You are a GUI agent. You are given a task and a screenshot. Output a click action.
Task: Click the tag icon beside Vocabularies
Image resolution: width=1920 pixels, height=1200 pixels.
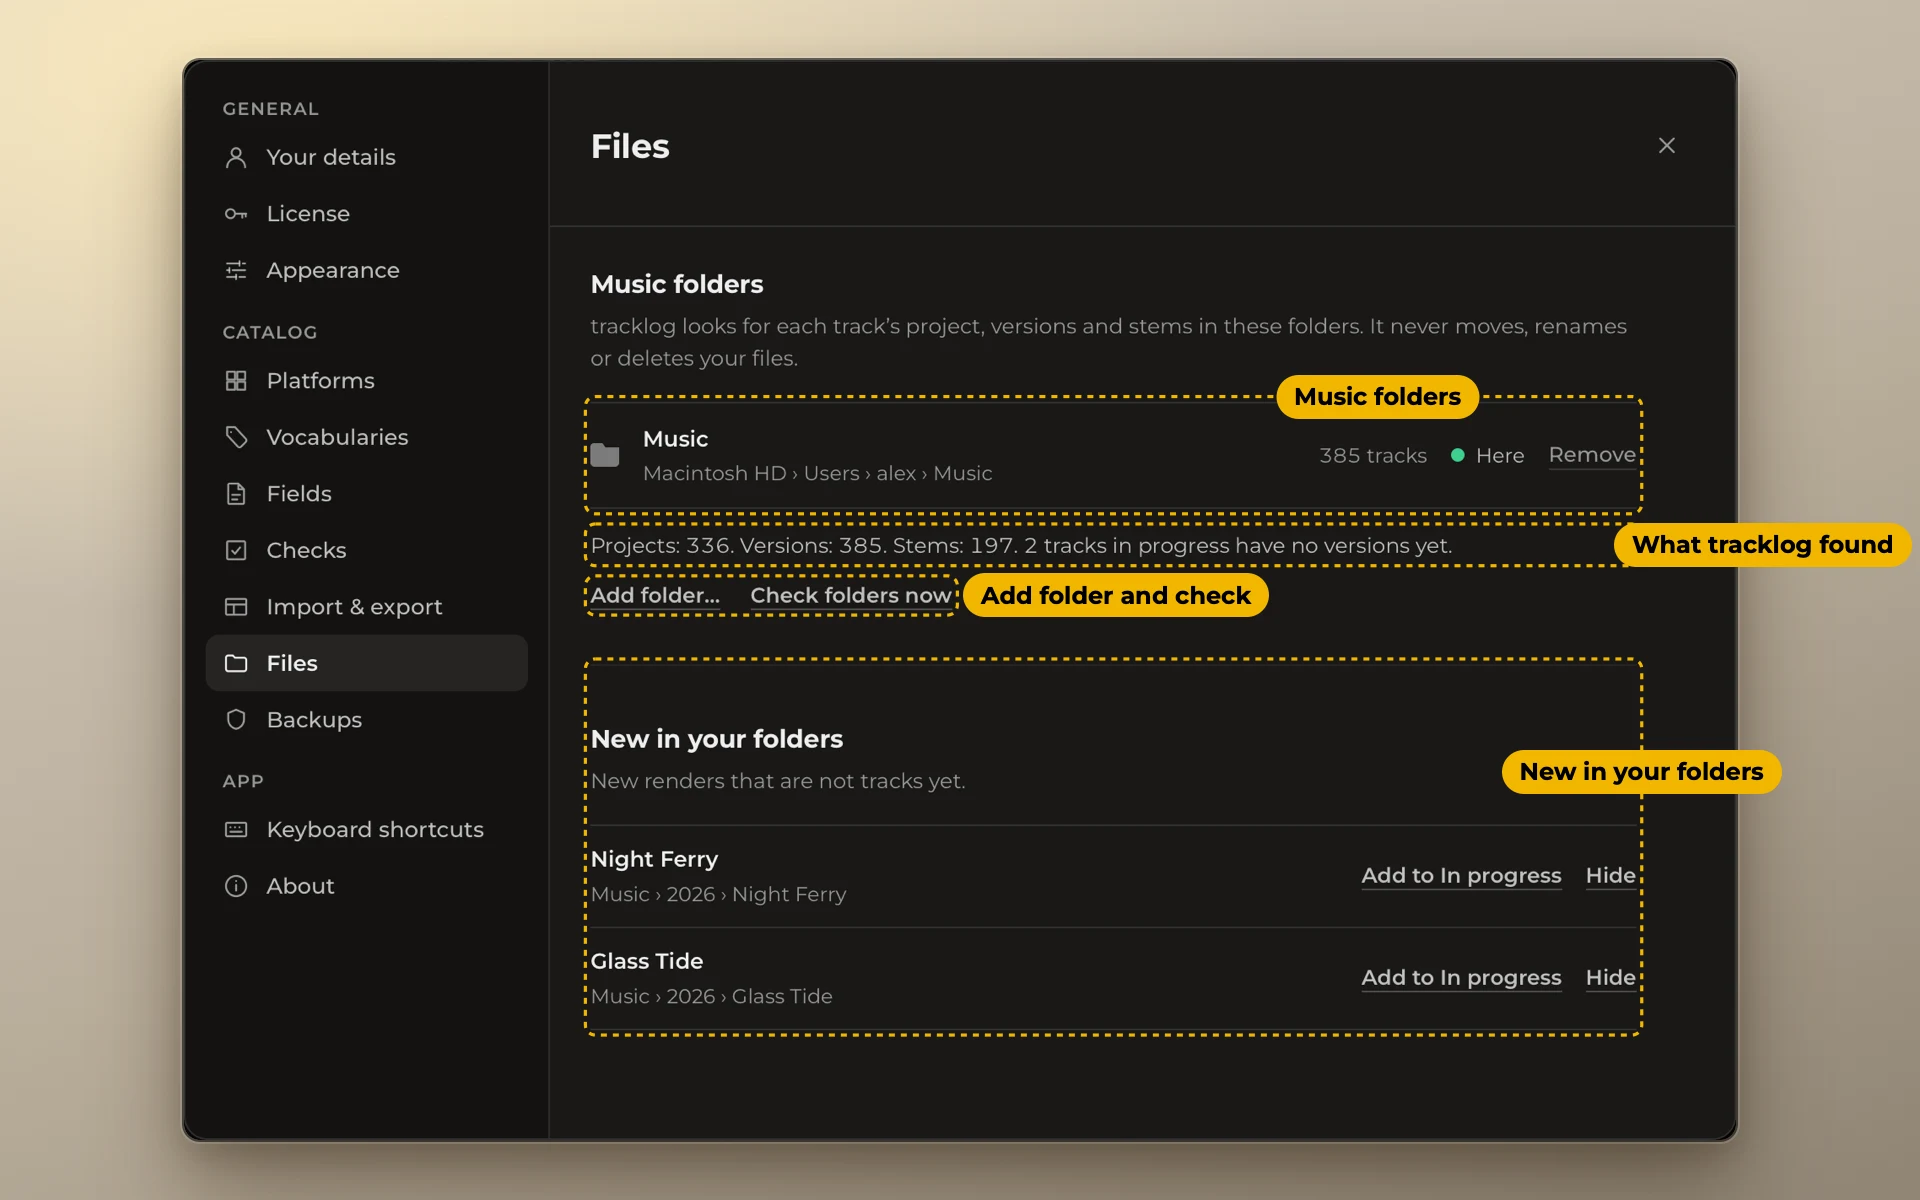[x=236, y=437]
